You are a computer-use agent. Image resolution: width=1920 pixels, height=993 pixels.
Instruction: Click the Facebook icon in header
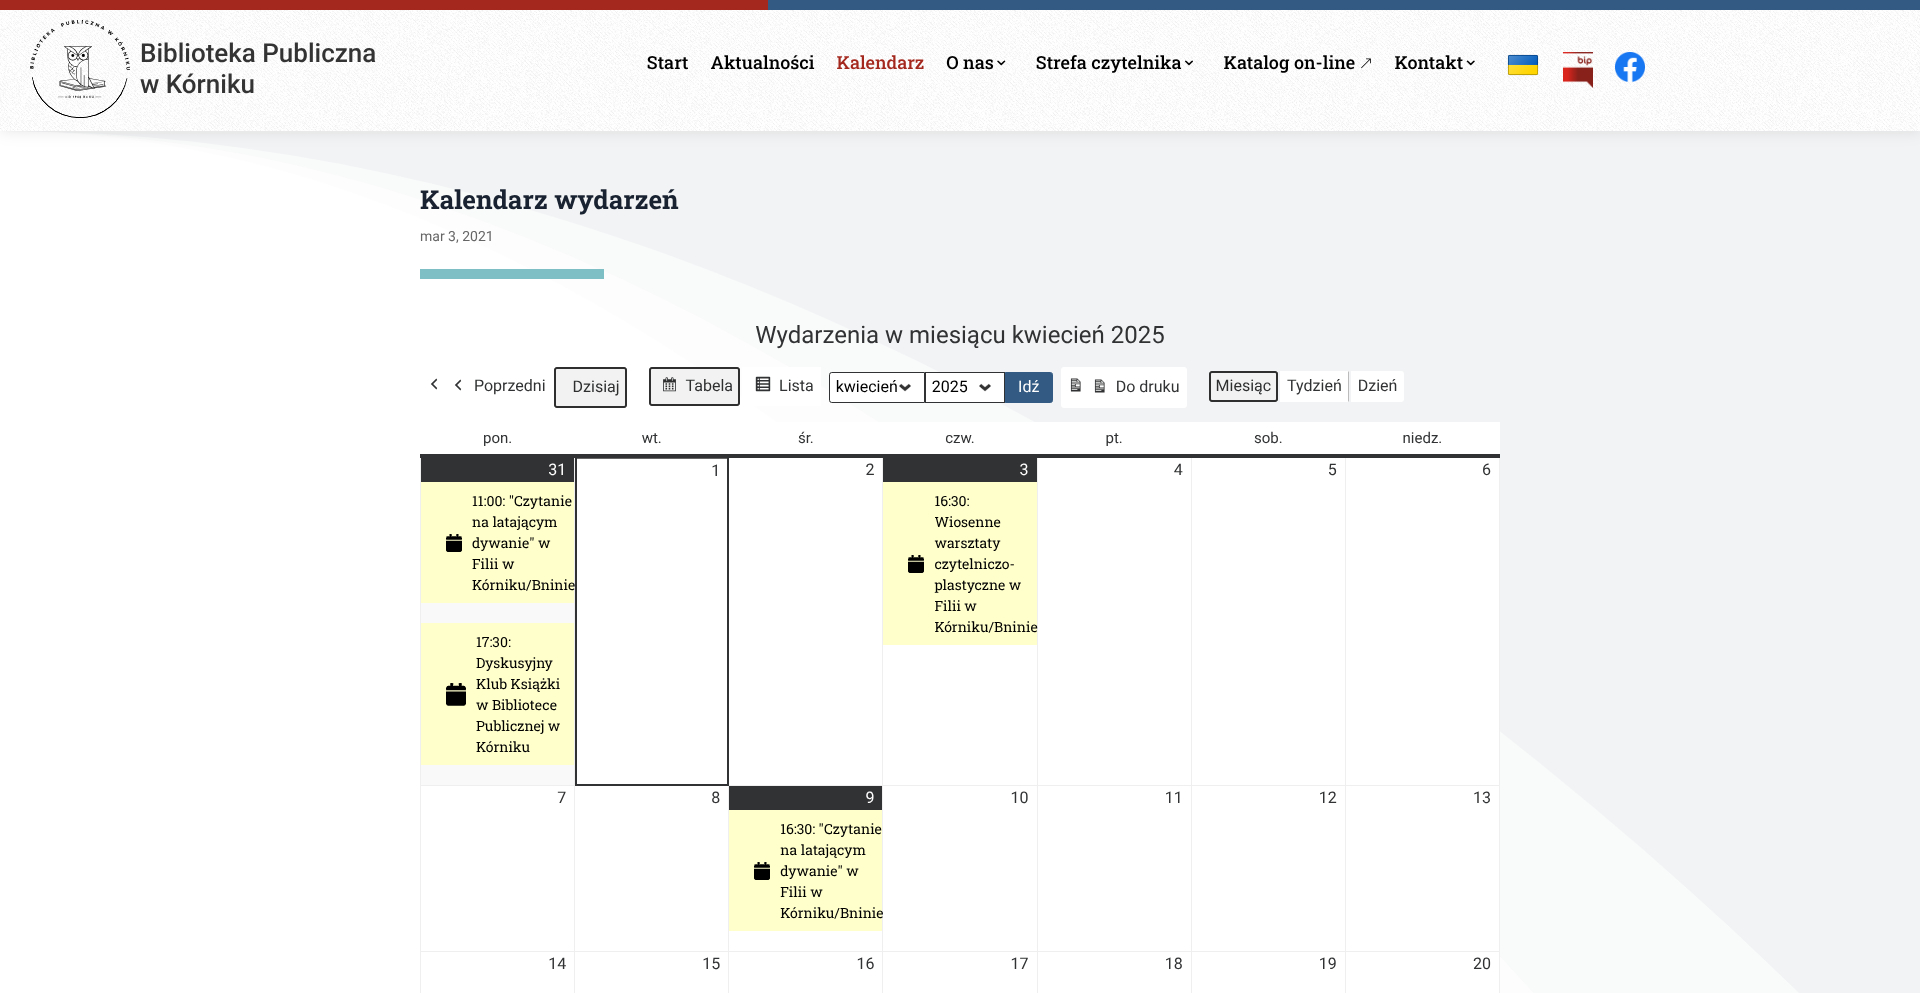coord(1629,67)
